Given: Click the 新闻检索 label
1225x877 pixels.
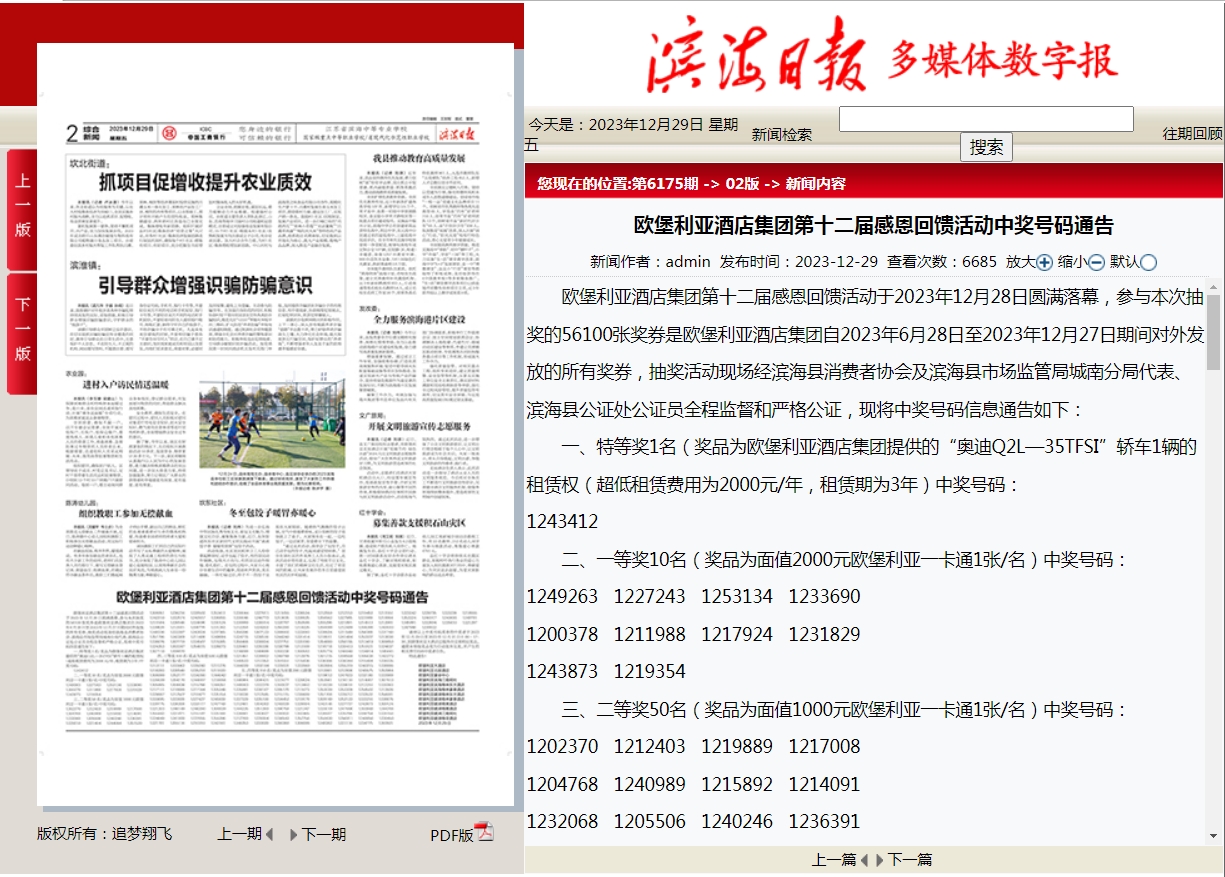Looking at the screenshot, I should [x=782, y=134].
